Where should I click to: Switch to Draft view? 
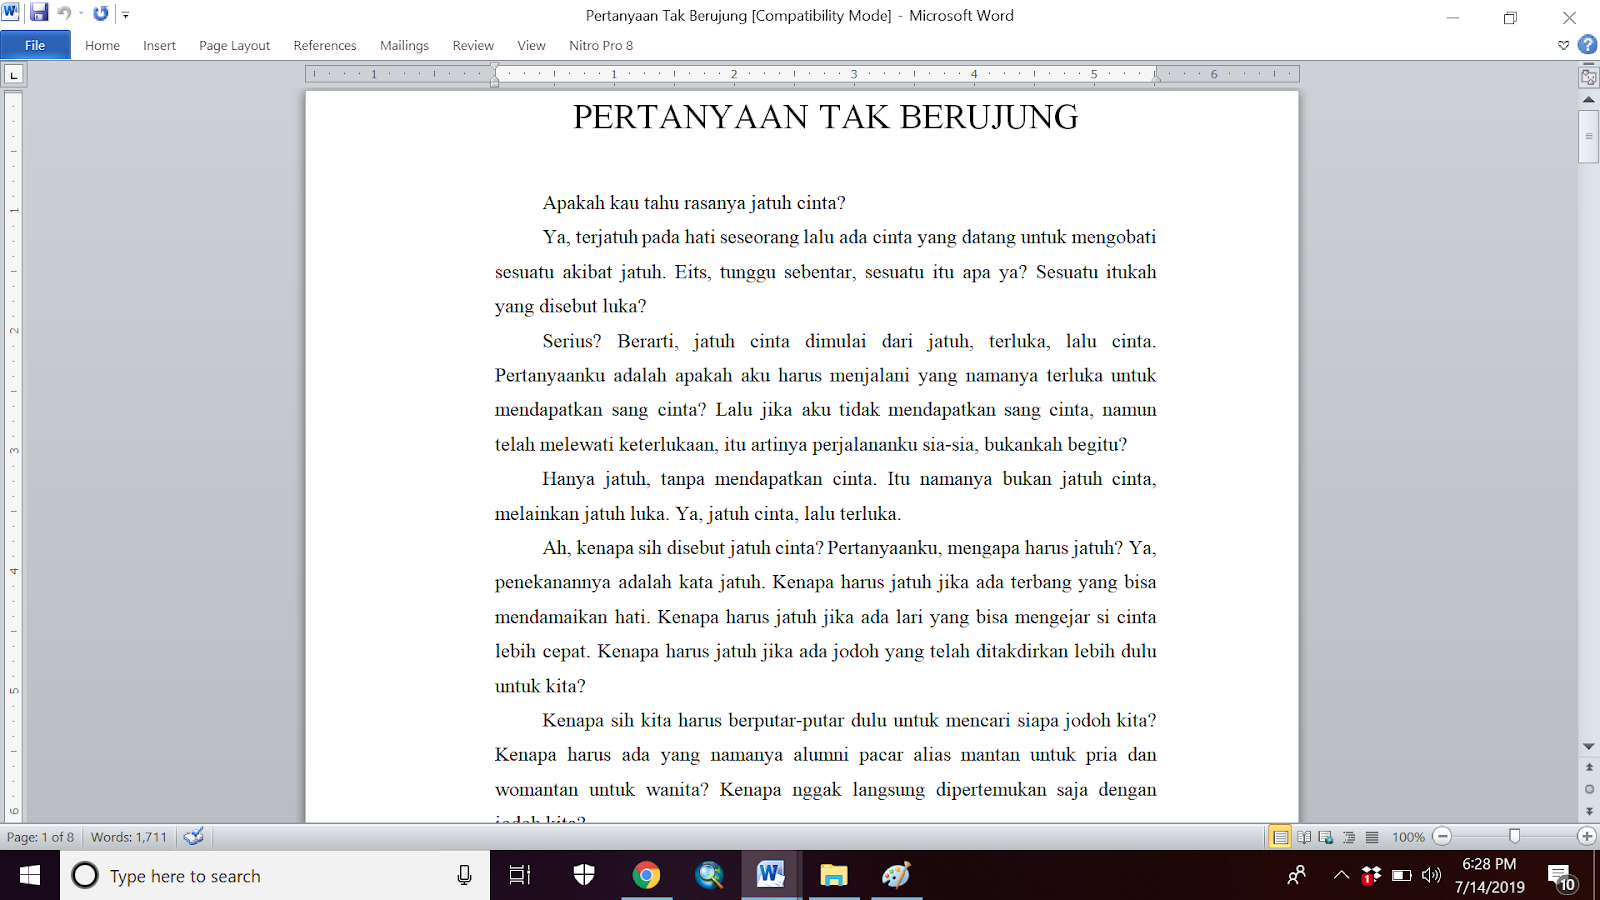(x=1372, y=838)
